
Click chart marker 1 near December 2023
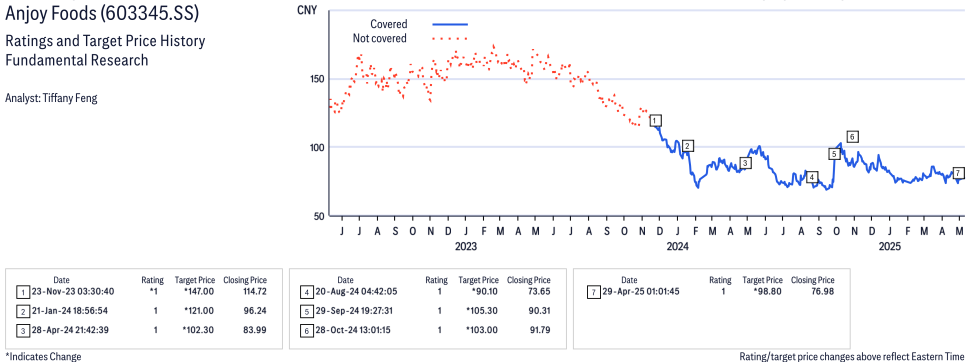(655, 121)
